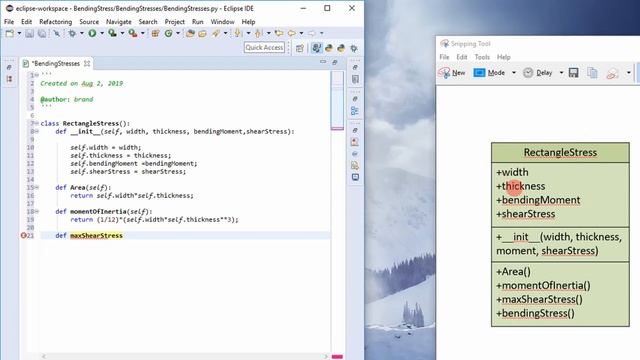Open dropdown next to Search icon
The width and height of the screenshot is (640, 360).
pos(225,33)
